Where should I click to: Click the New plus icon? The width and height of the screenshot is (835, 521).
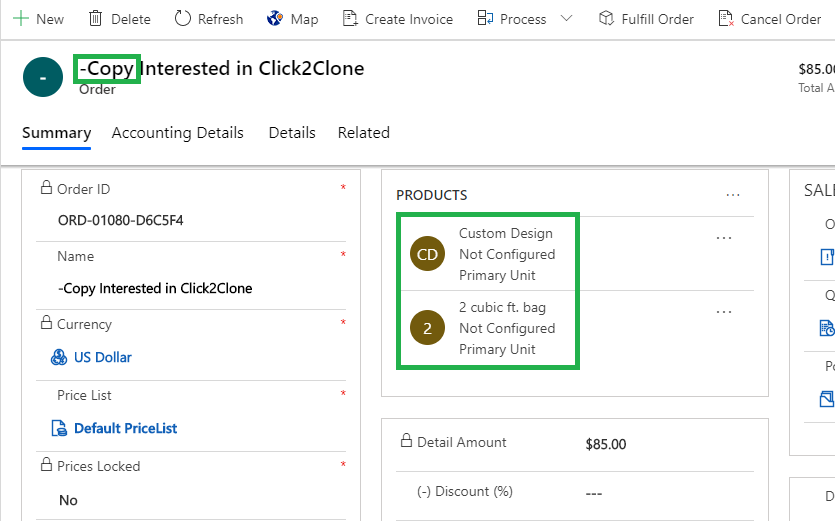point(20,19)
